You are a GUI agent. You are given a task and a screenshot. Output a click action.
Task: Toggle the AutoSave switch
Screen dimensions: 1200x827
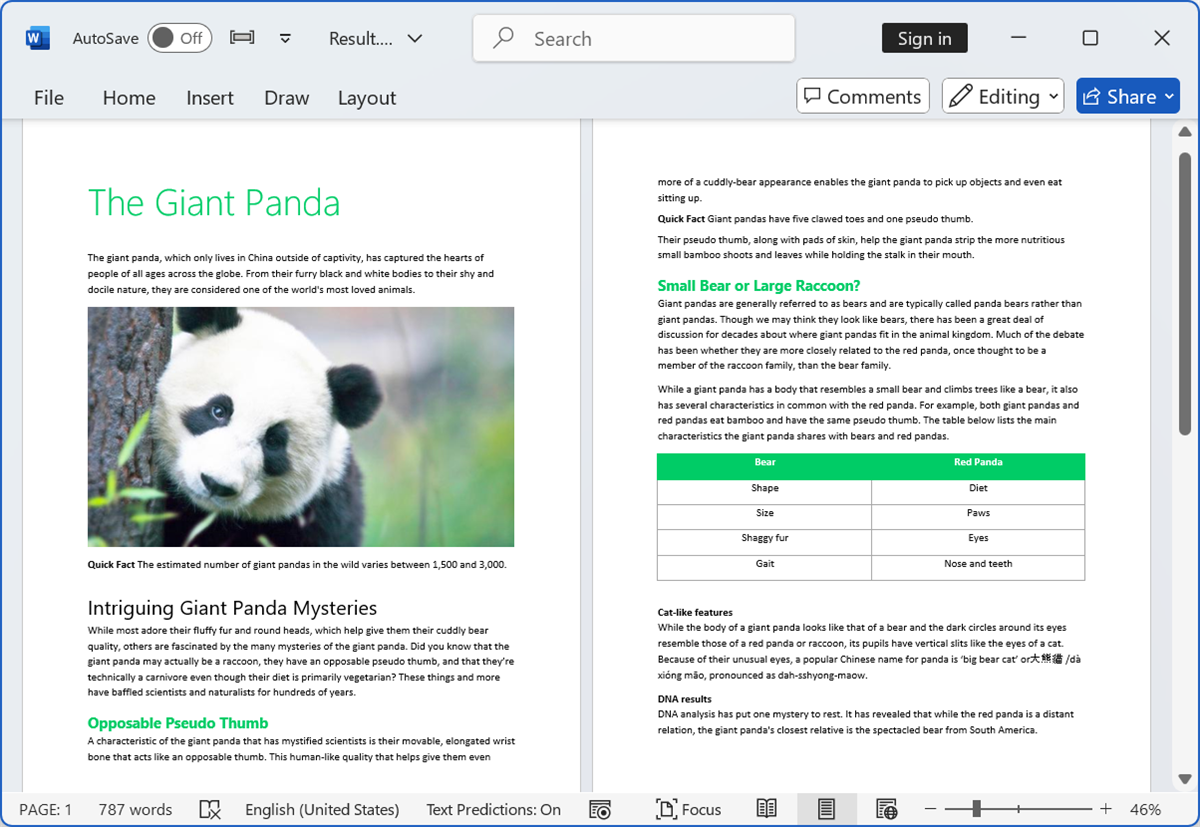[177, 38]
